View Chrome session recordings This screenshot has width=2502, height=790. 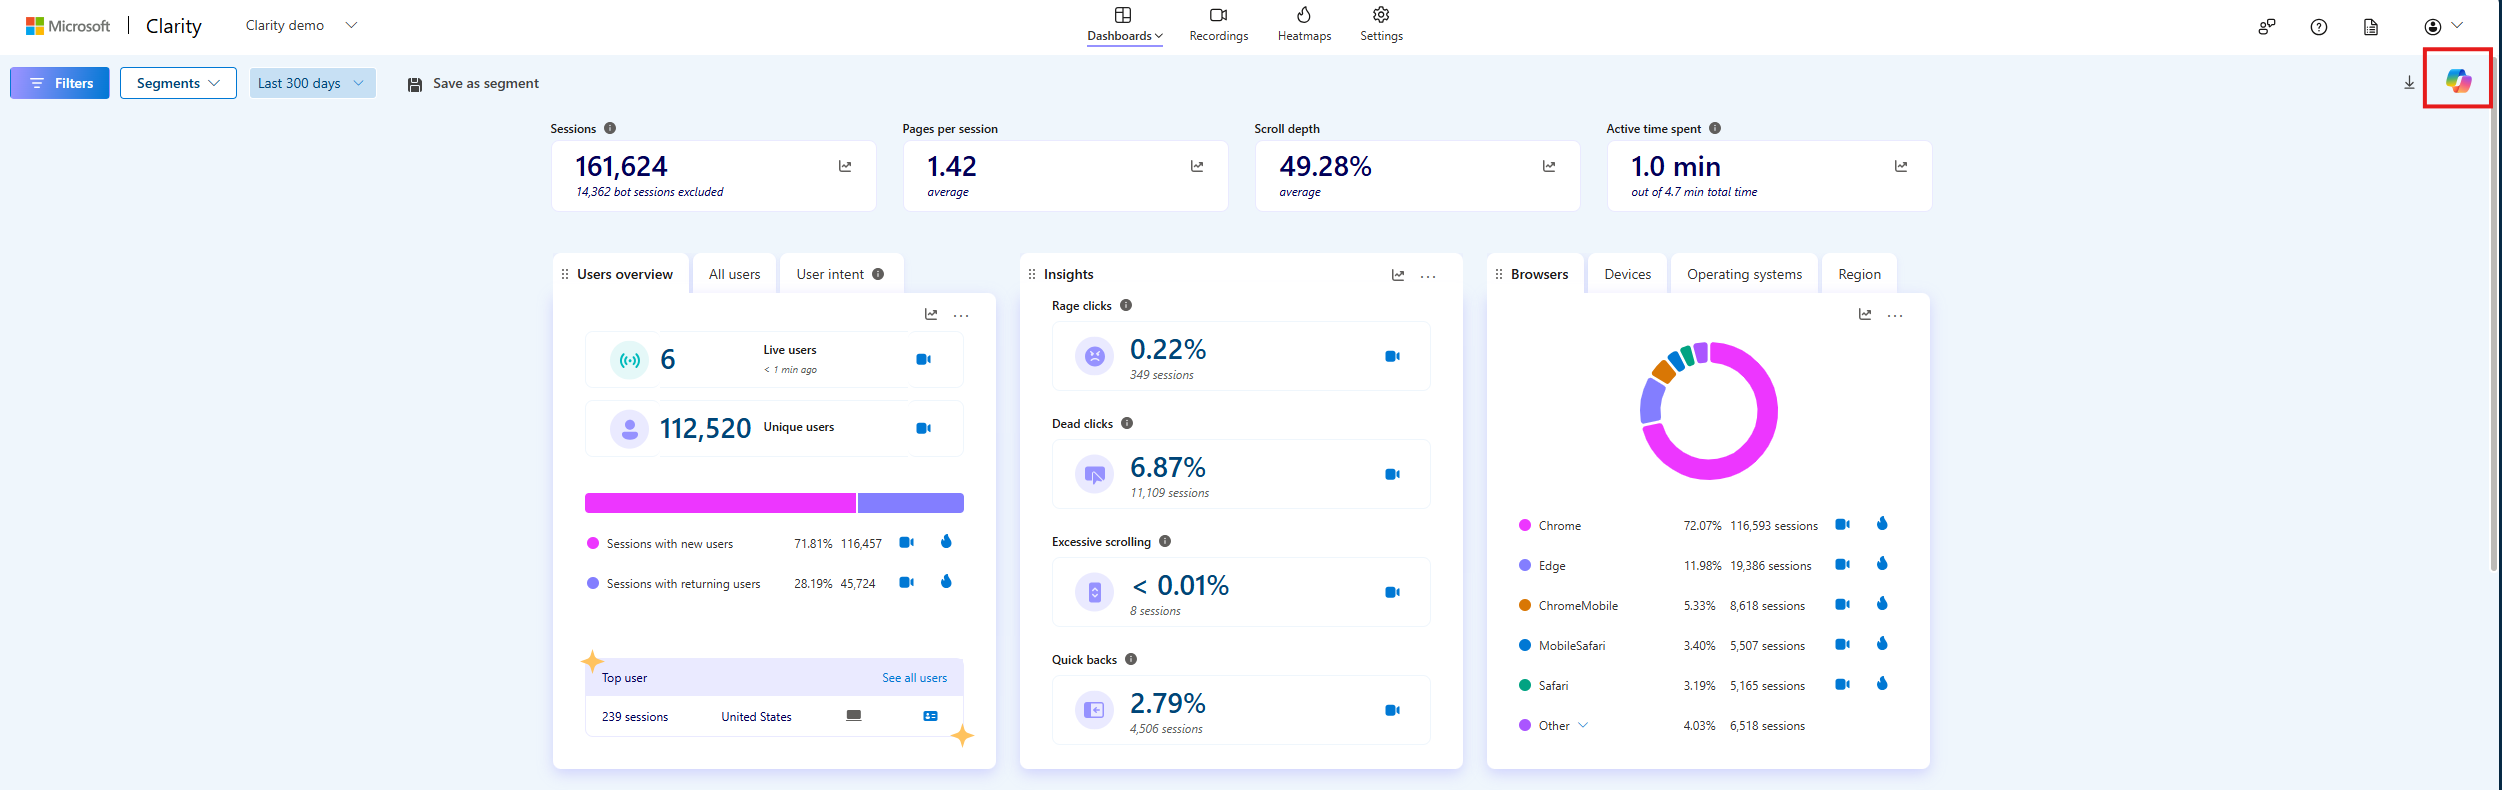(x=1843, y=524)
